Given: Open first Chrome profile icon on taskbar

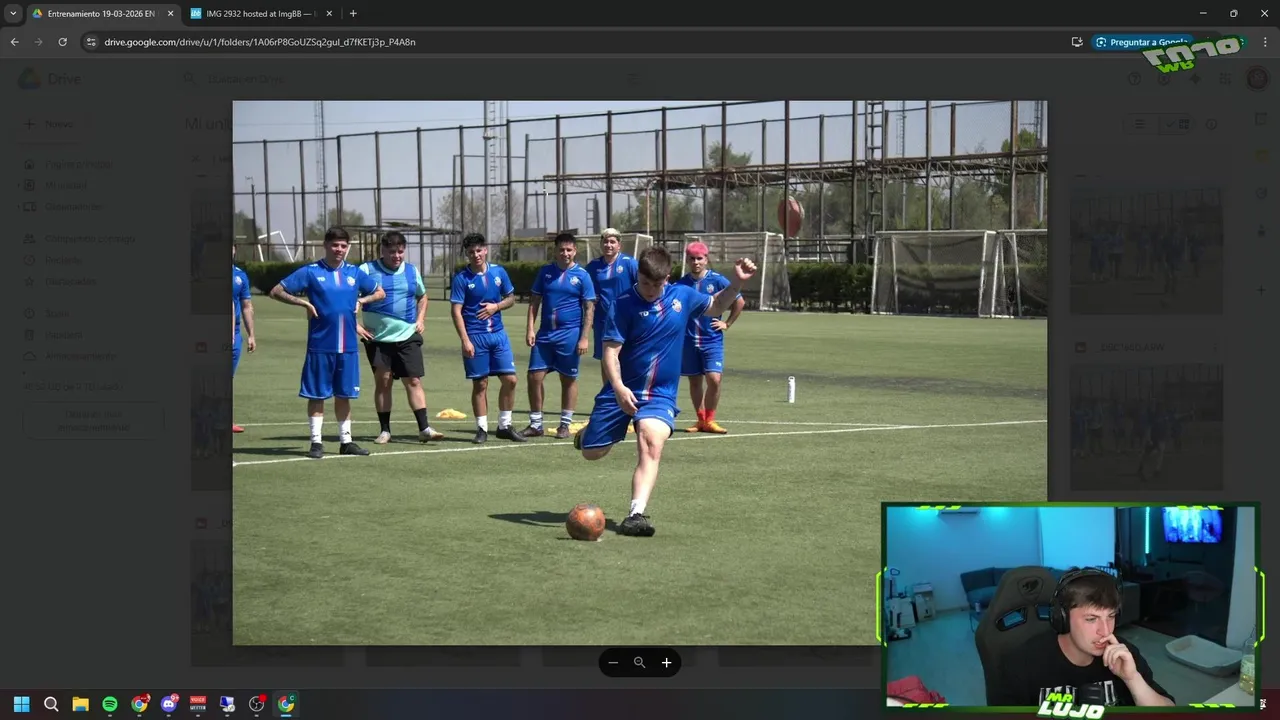Looking at the screenshot, I should 139,704.
